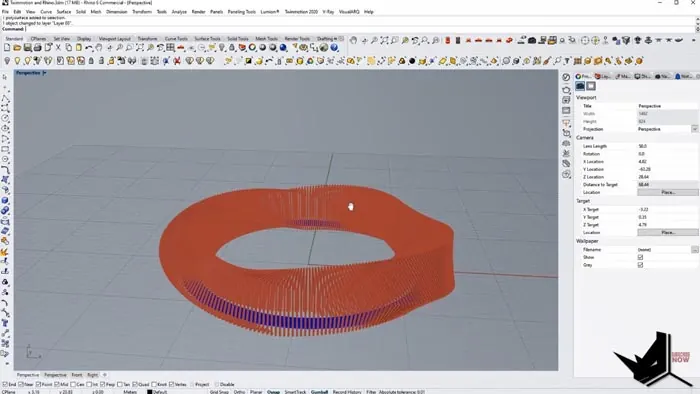Click the black Default layer color swatch
The width and height of the screenshot is (700, 394).
click(x=150, y=392)
